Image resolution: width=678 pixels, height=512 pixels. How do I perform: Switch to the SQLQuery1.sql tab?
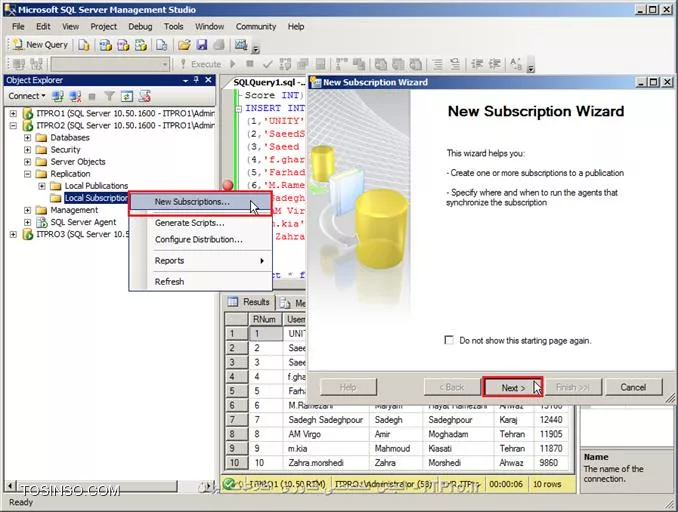269,82
